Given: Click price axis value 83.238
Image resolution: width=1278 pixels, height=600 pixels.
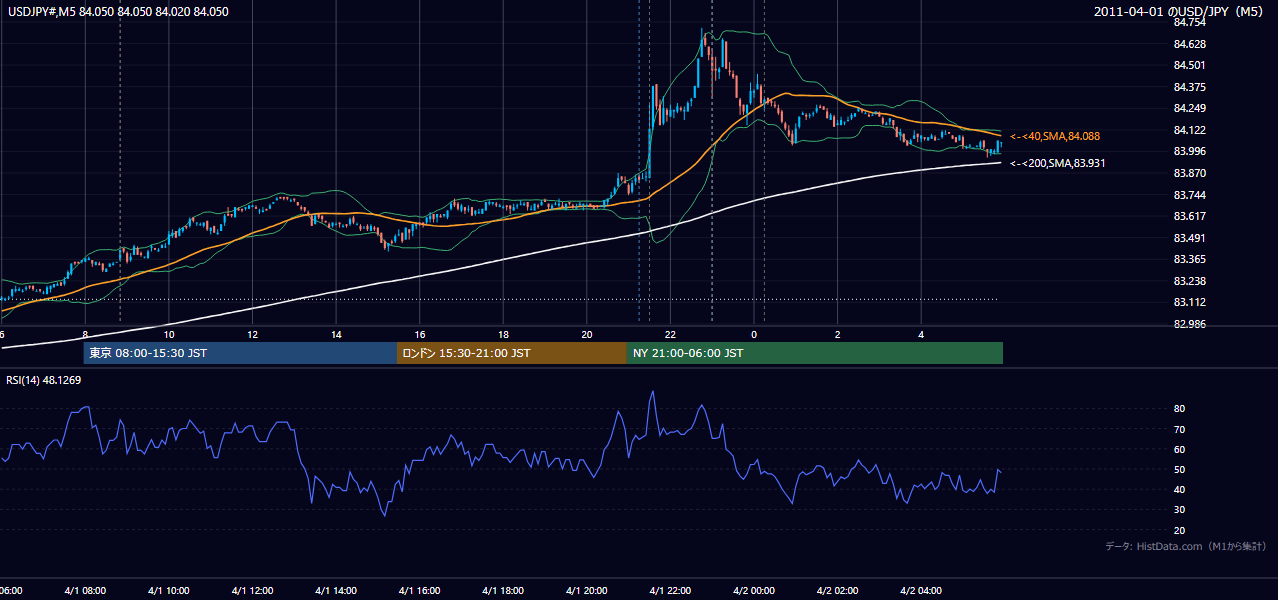Looking at the screenshot, I should coord(1188,281).
